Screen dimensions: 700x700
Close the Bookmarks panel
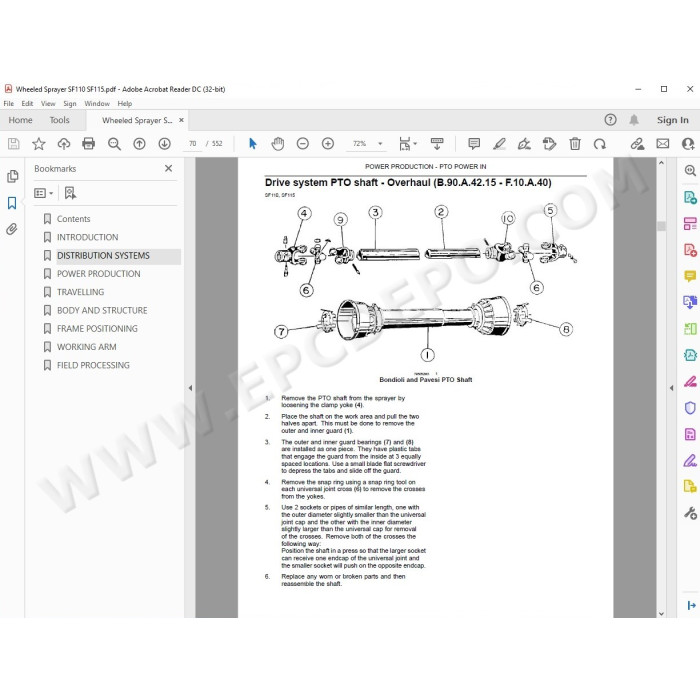point(168,168)
